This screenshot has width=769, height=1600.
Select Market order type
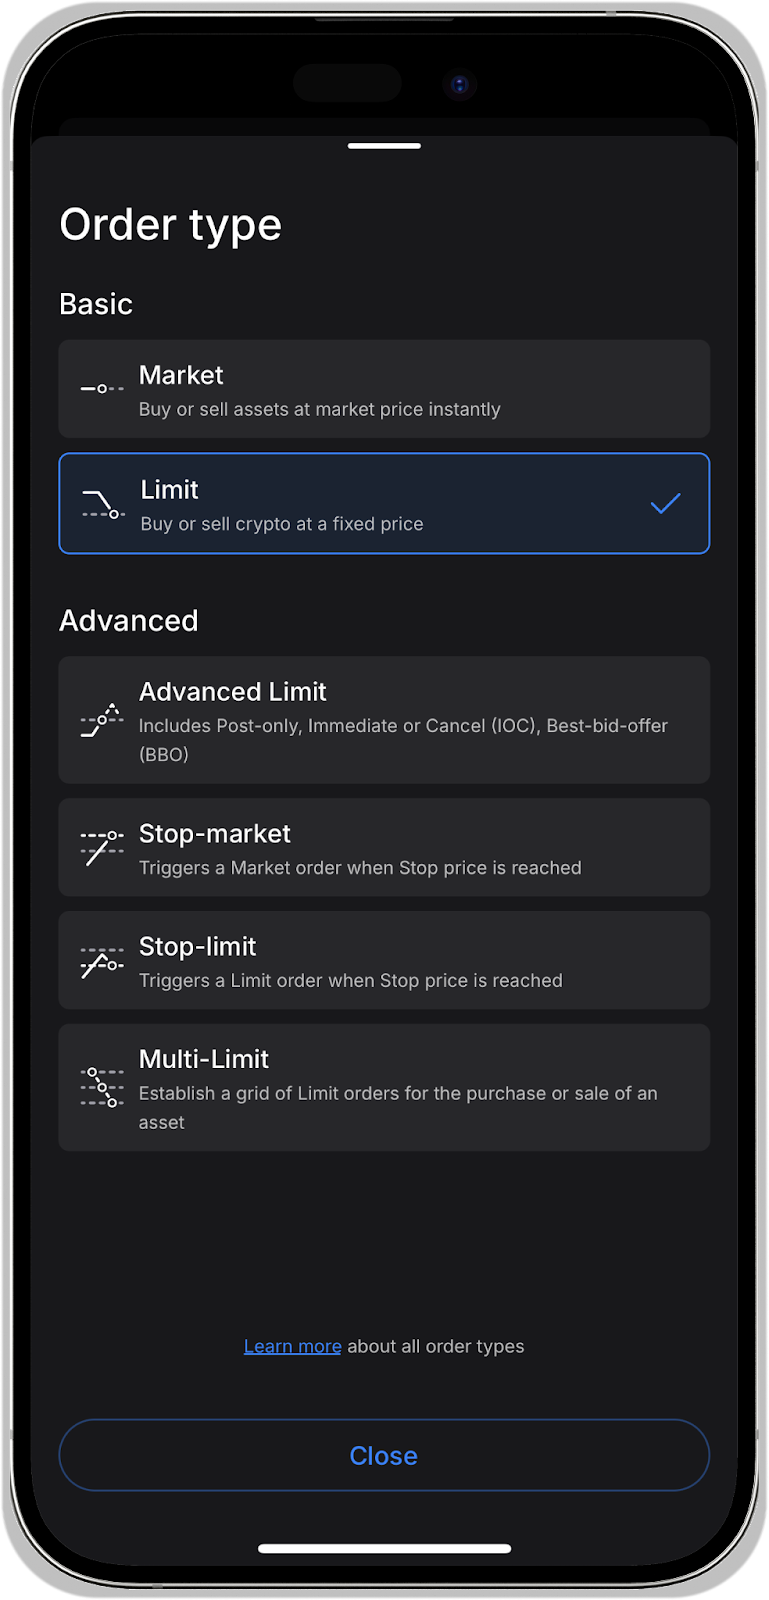[x=181, y=375]
